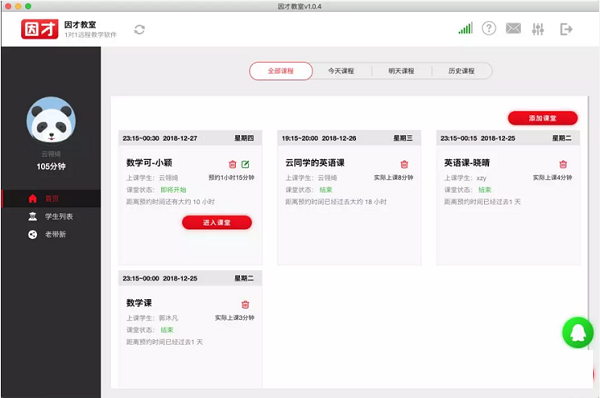Open the help question mark icon
The width and height of the screenshot is (600, 398).
[489, 28]
